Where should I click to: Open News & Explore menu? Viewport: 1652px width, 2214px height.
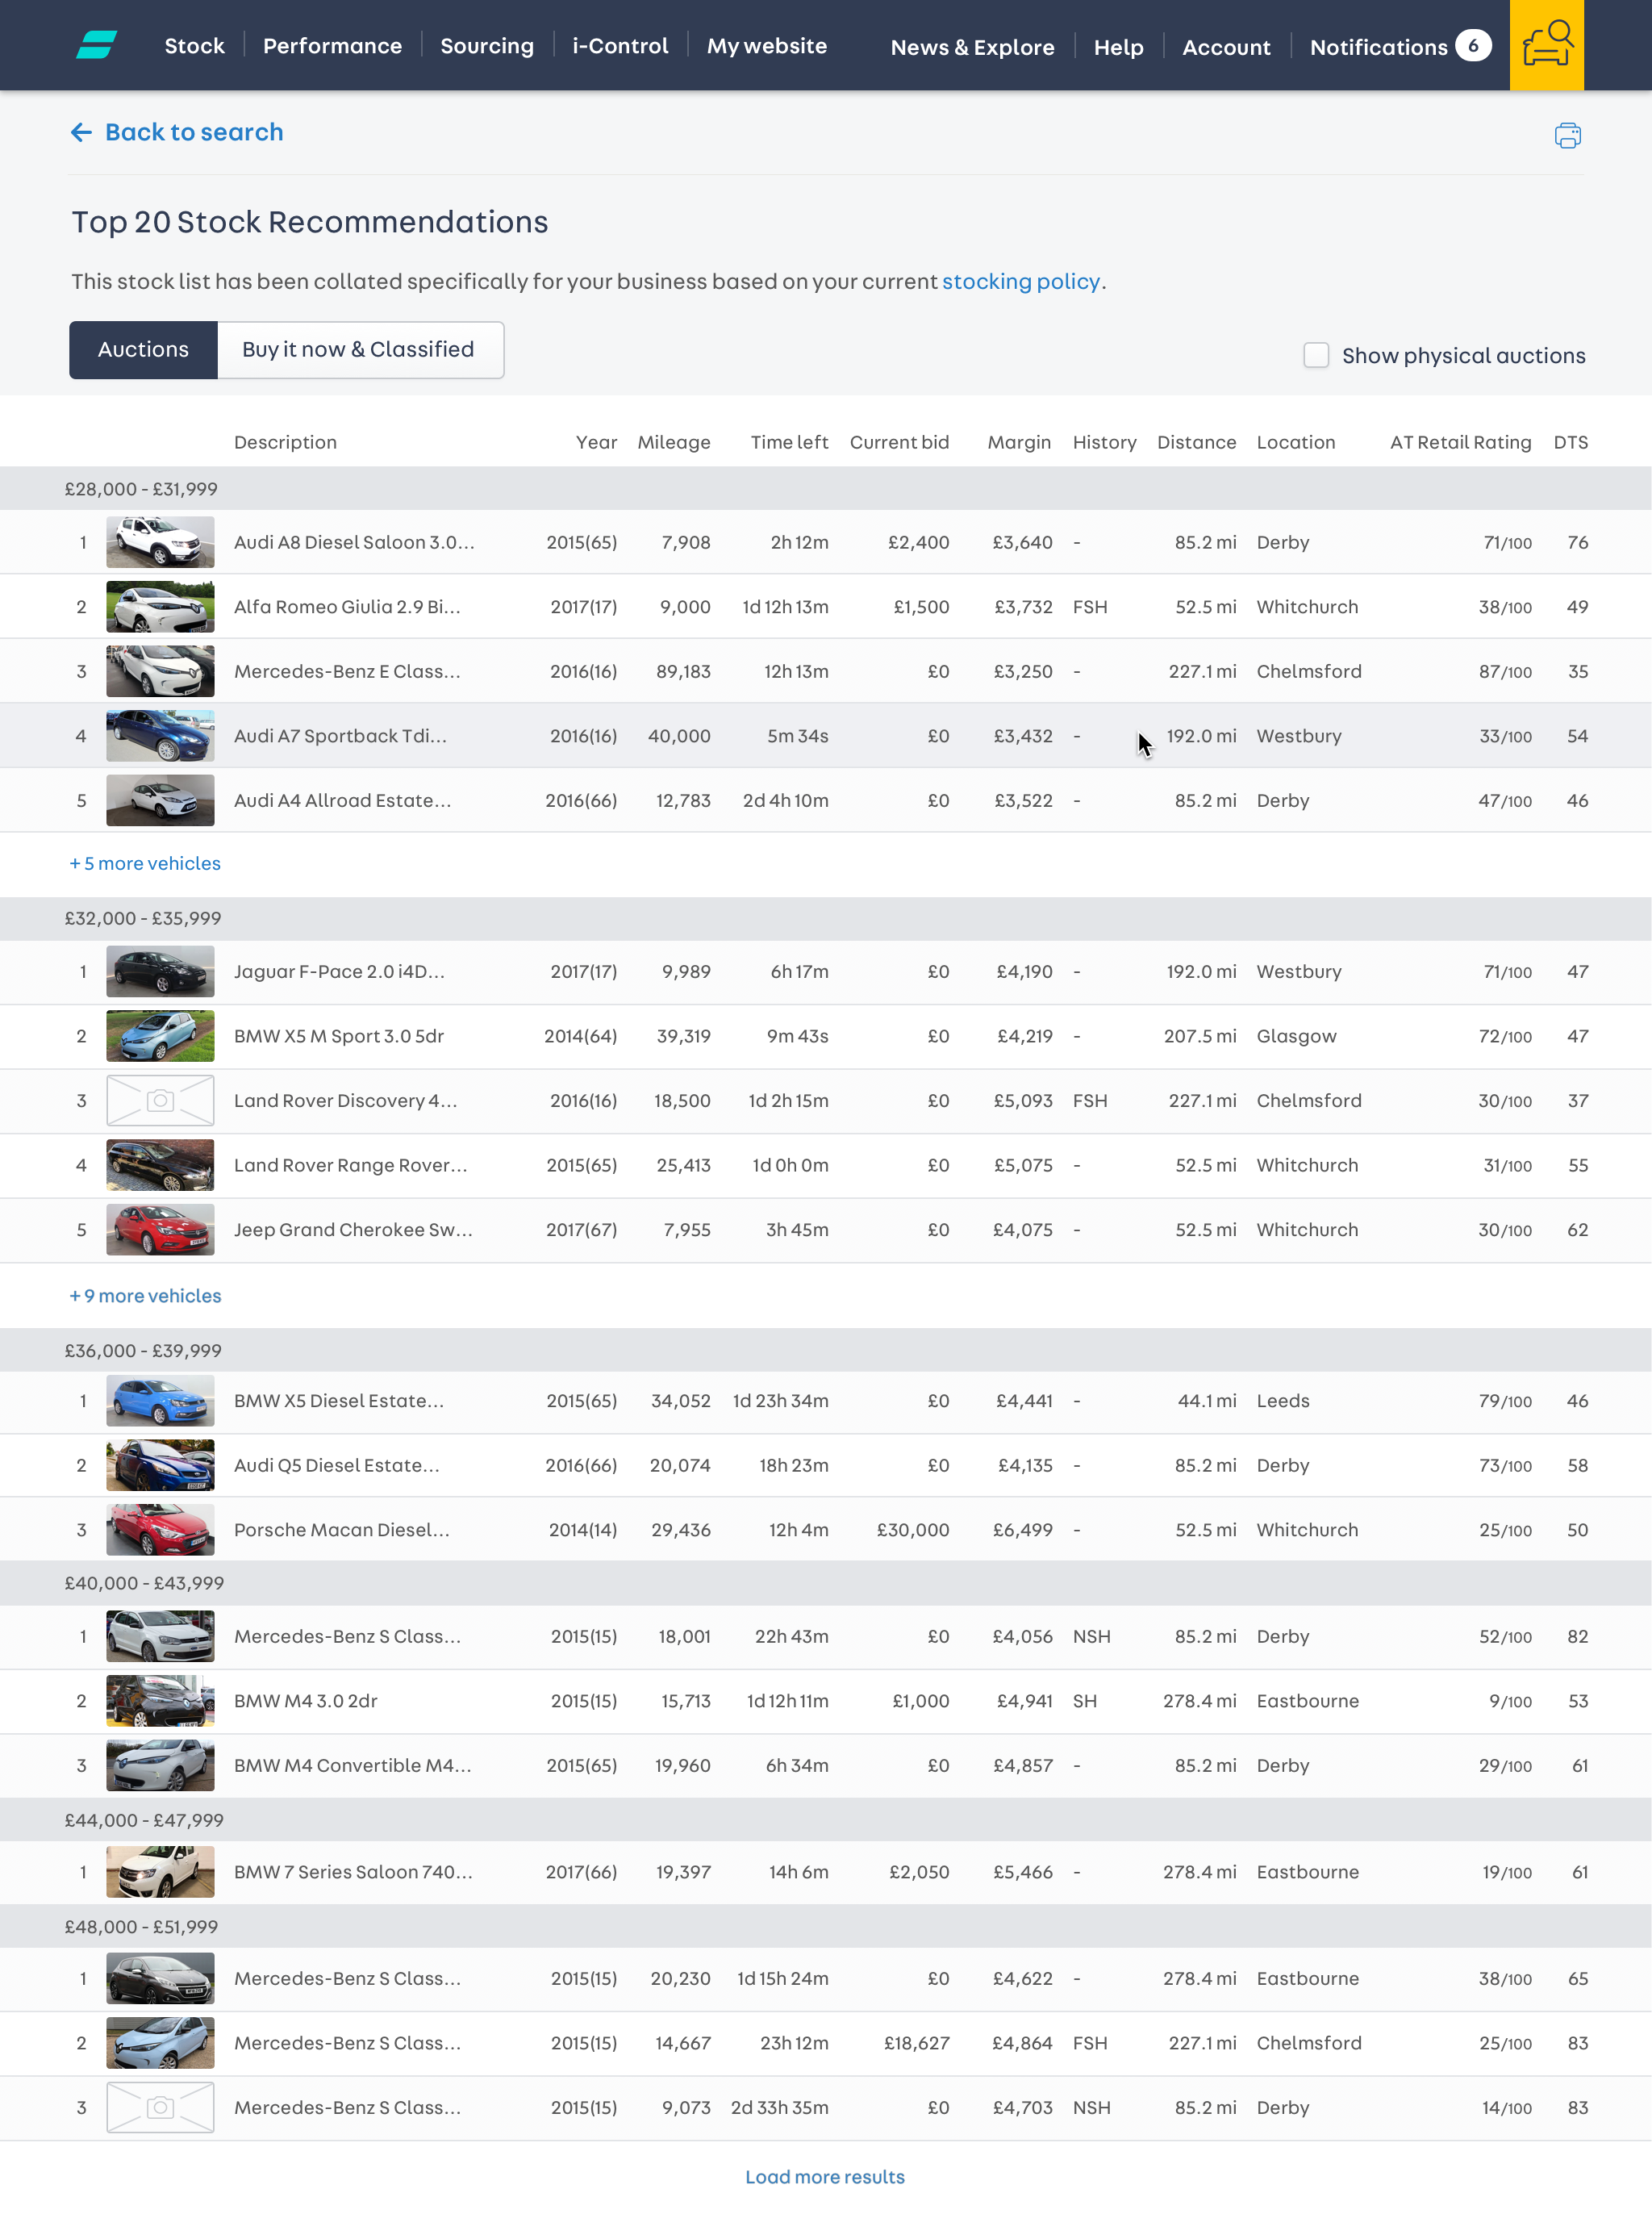[972, 47]
